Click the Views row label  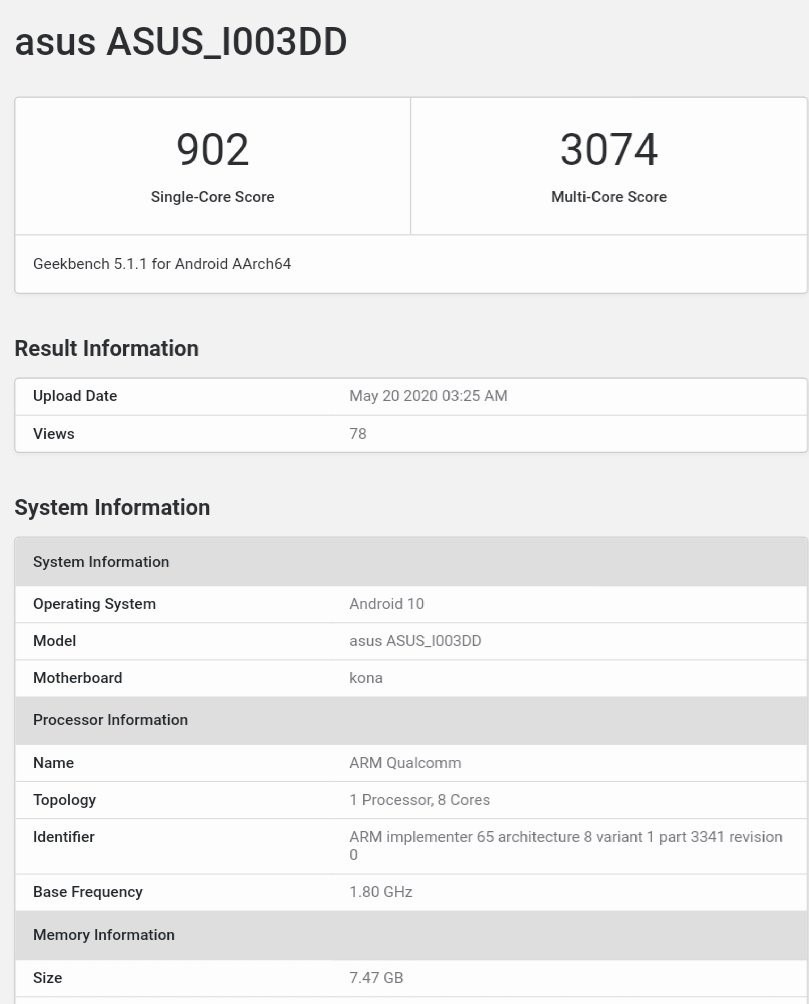54,433
